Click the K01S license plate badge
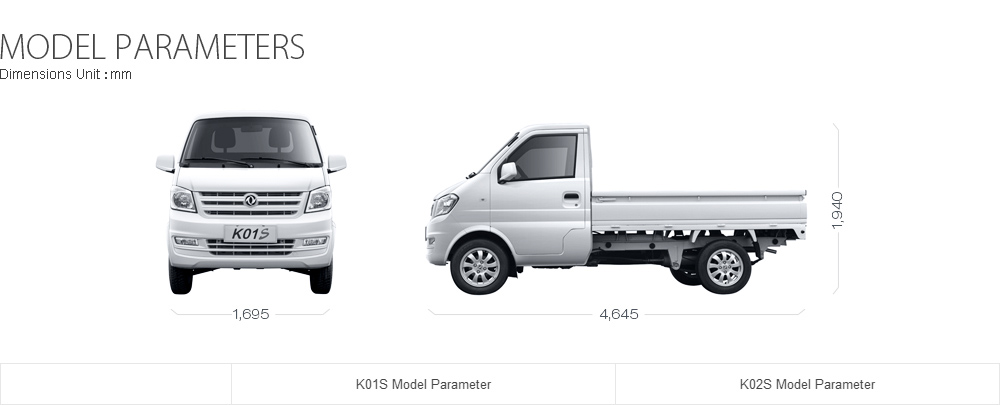This screenshot has width=1000, height=405. [x=250, y=233]
